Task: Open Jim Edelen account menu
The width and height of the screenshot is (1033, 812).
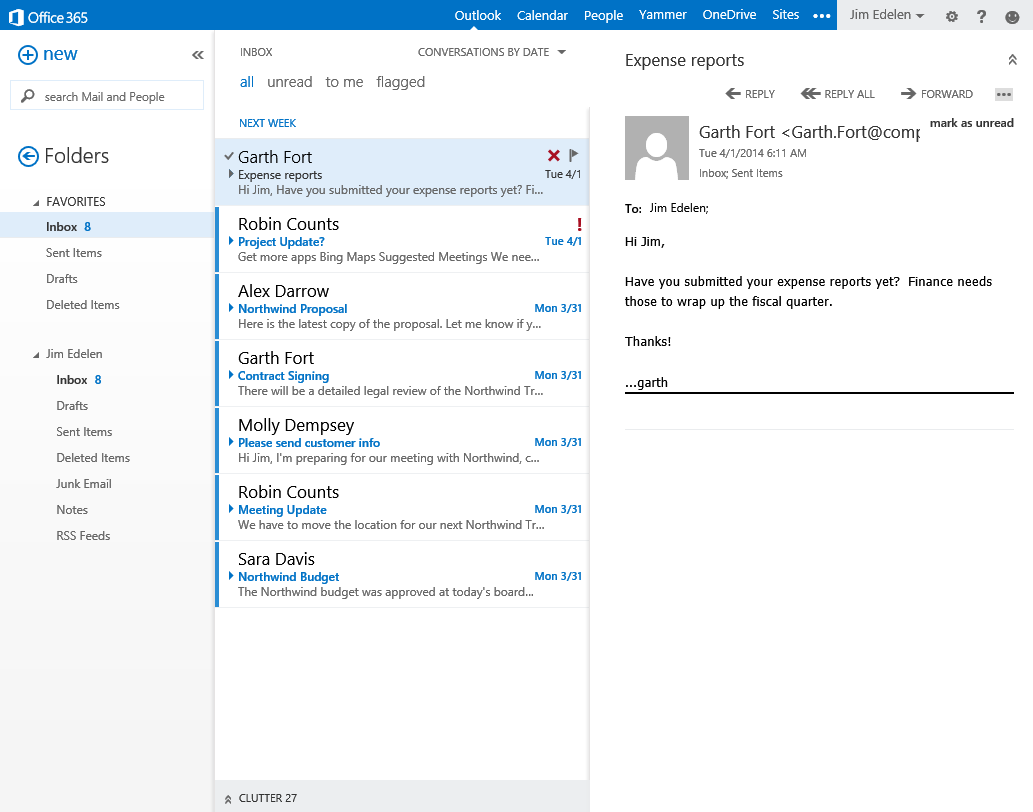Action: 886,16
